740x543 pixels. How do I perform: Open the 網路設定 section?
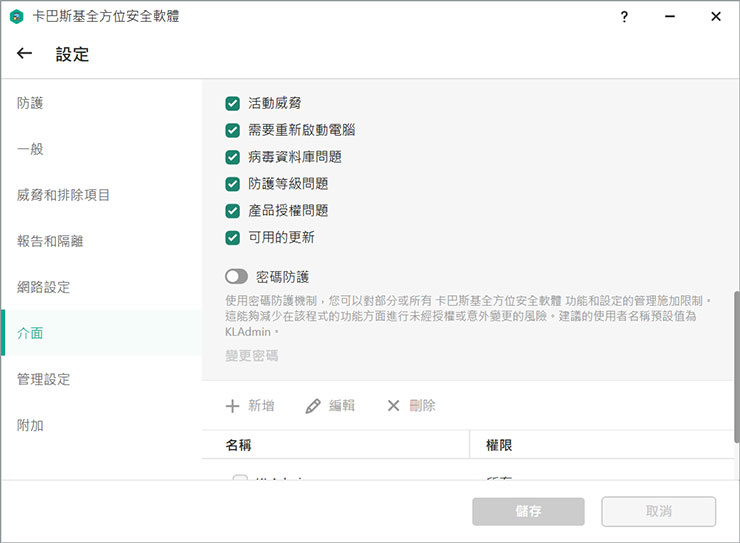[x=101, y=287]
